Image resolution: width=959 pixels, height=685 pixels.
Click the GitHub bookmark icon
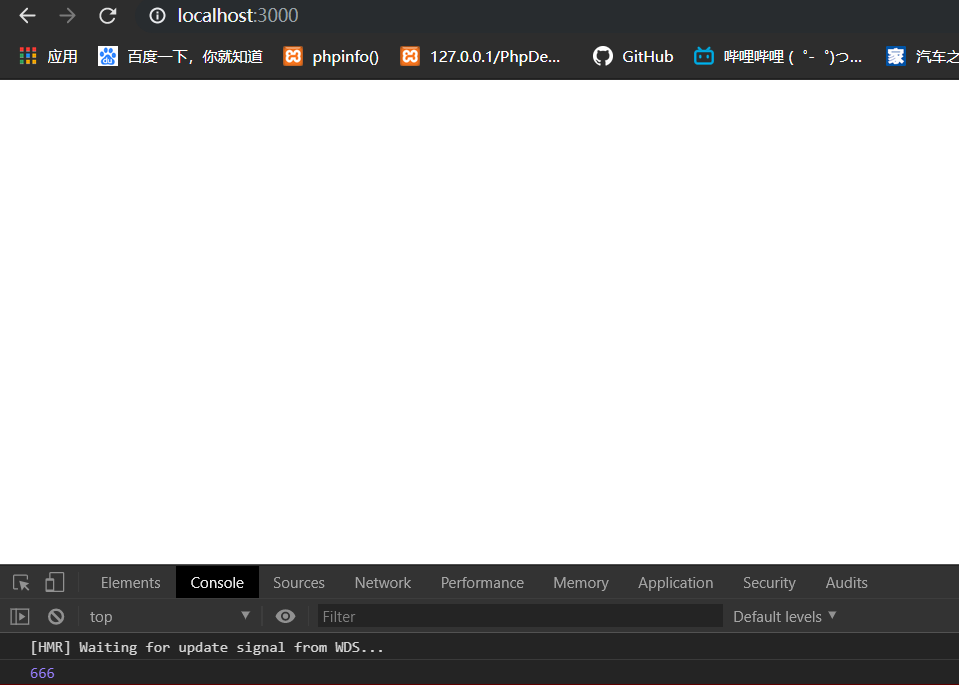[x=602, y=56]
